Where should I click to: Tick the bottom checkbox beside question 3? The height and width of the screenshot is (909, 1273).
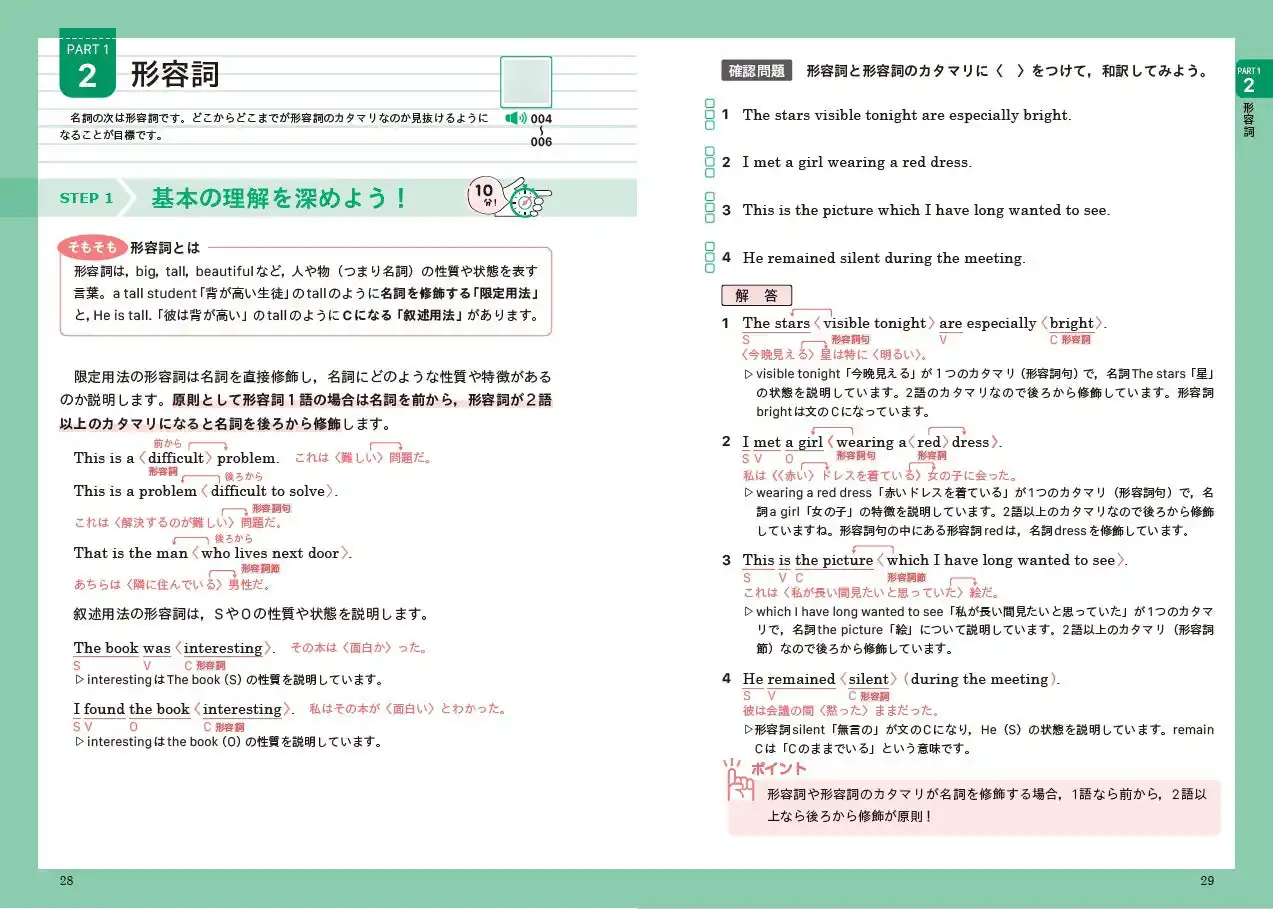click(x=710, y=220)
